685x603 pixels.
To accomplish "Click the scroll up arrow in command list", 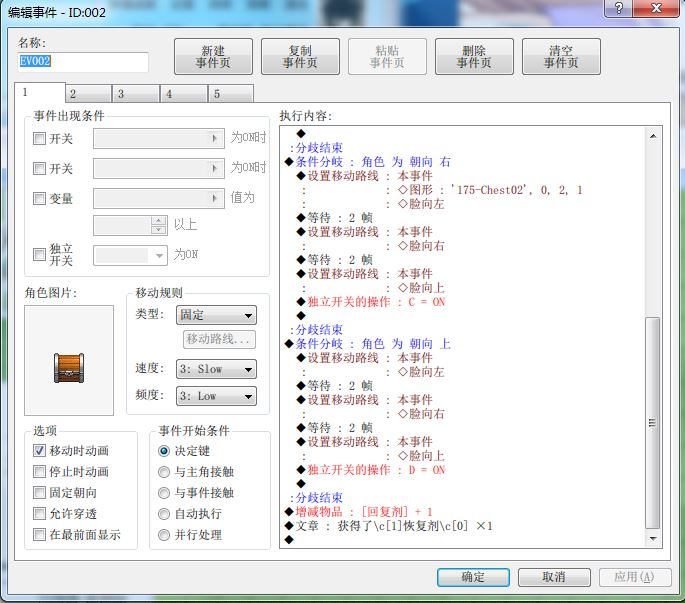I will pyautogui.click(x=653, y=136).
